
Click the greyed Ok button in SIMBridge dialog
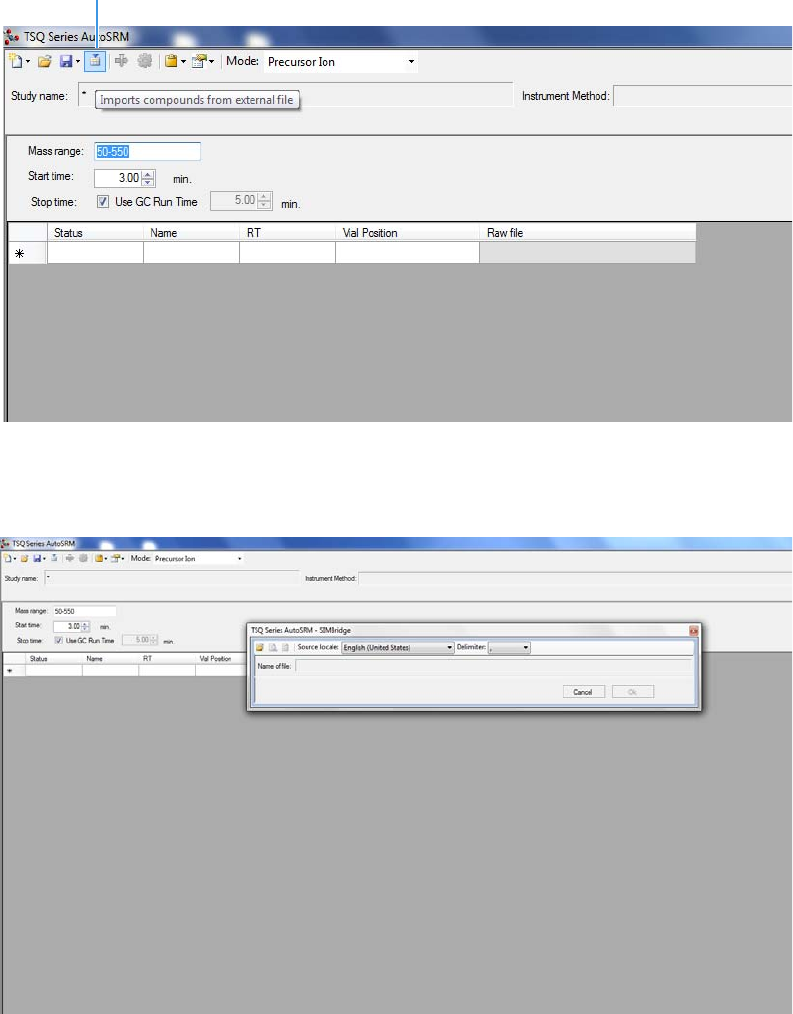pyautogui.click(x=633, y=692)
